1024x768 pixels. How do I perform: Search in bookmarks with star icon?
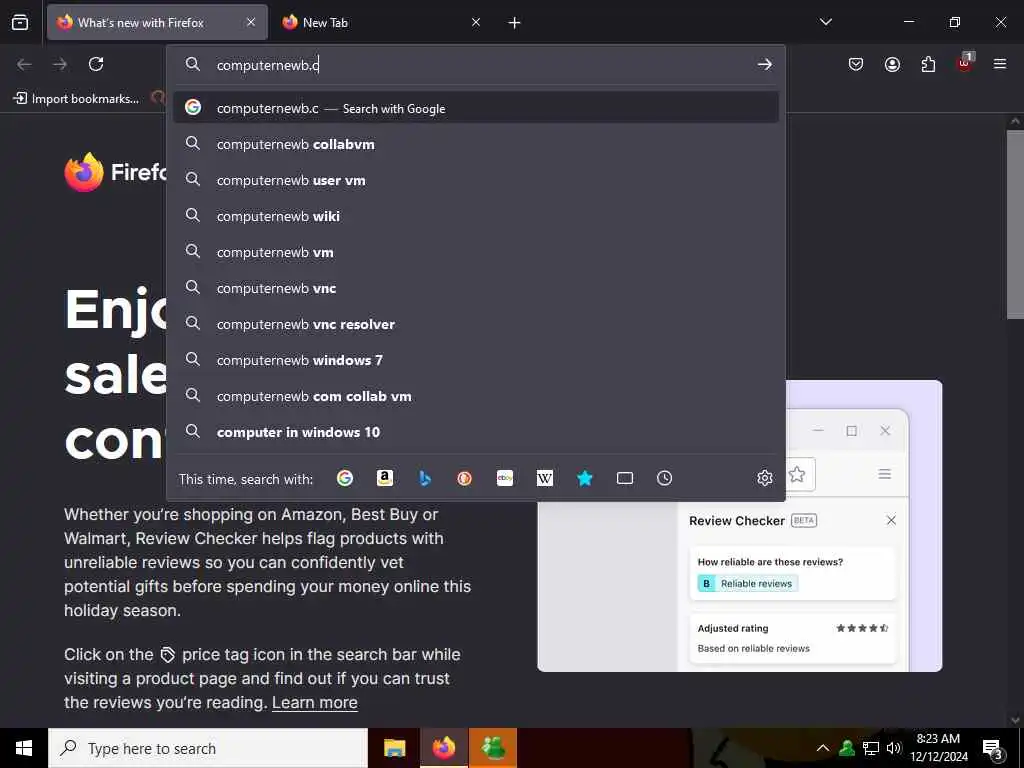click(584, 478)
